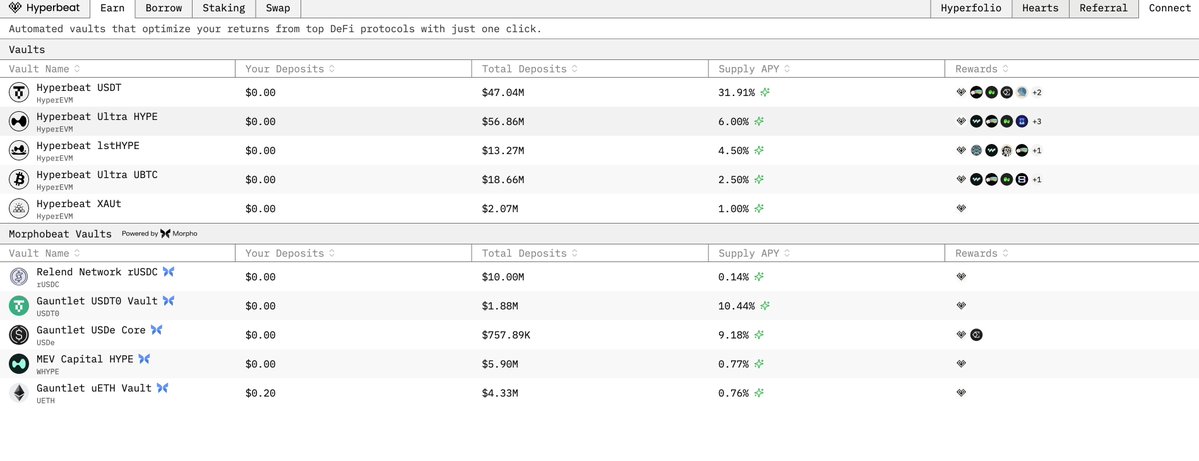
Task: Open the Referral page
Action: pos(1103,8)
